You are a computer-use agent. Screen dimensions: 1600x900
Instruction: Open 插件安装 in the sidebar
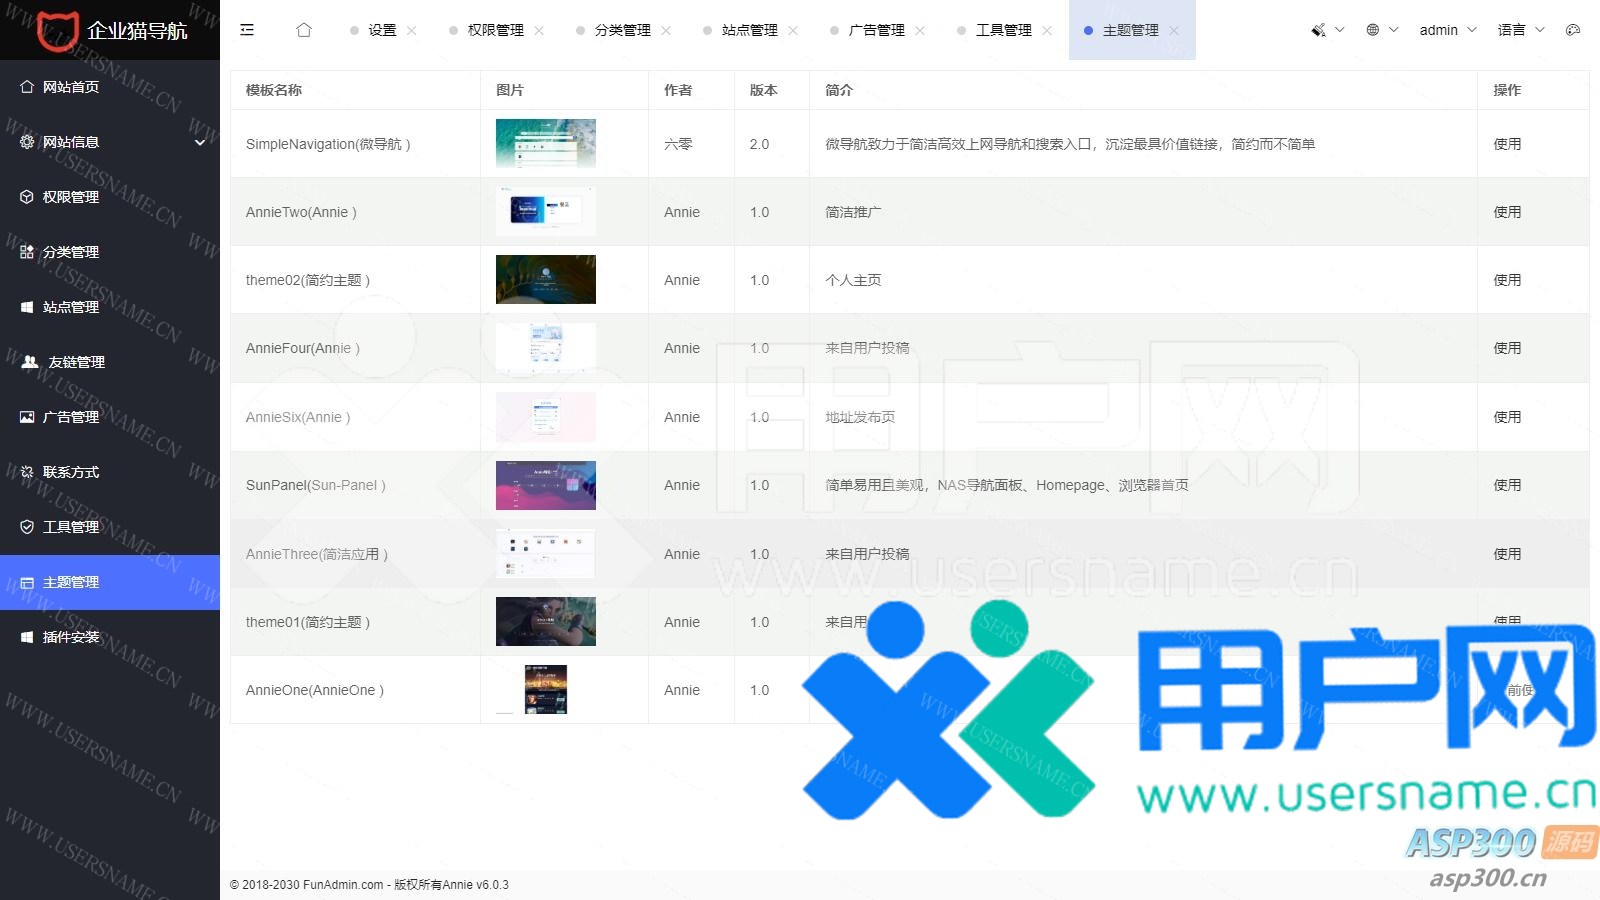pyautogui.click(x=71, y=637)
